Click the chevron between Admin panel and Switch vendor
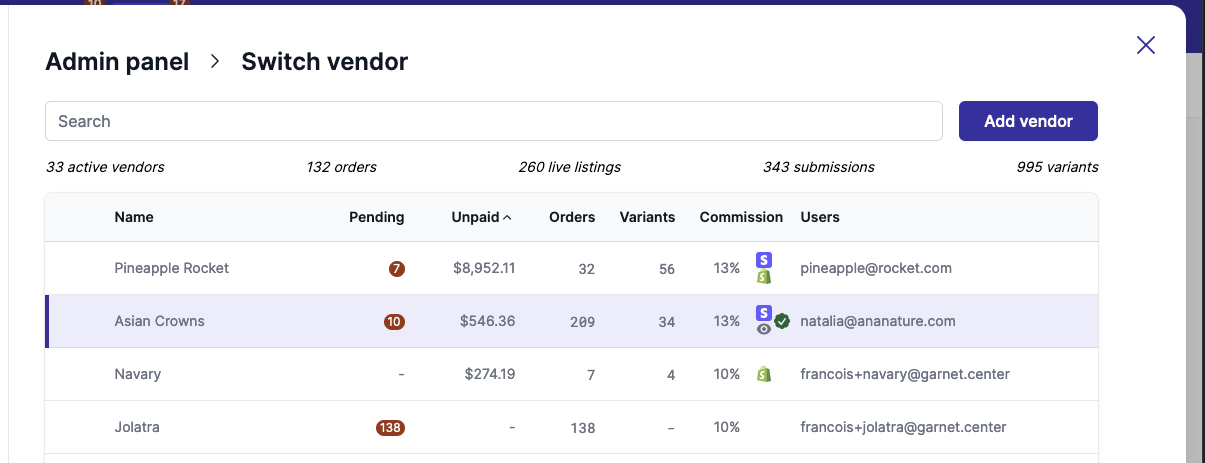 (215, 62)
